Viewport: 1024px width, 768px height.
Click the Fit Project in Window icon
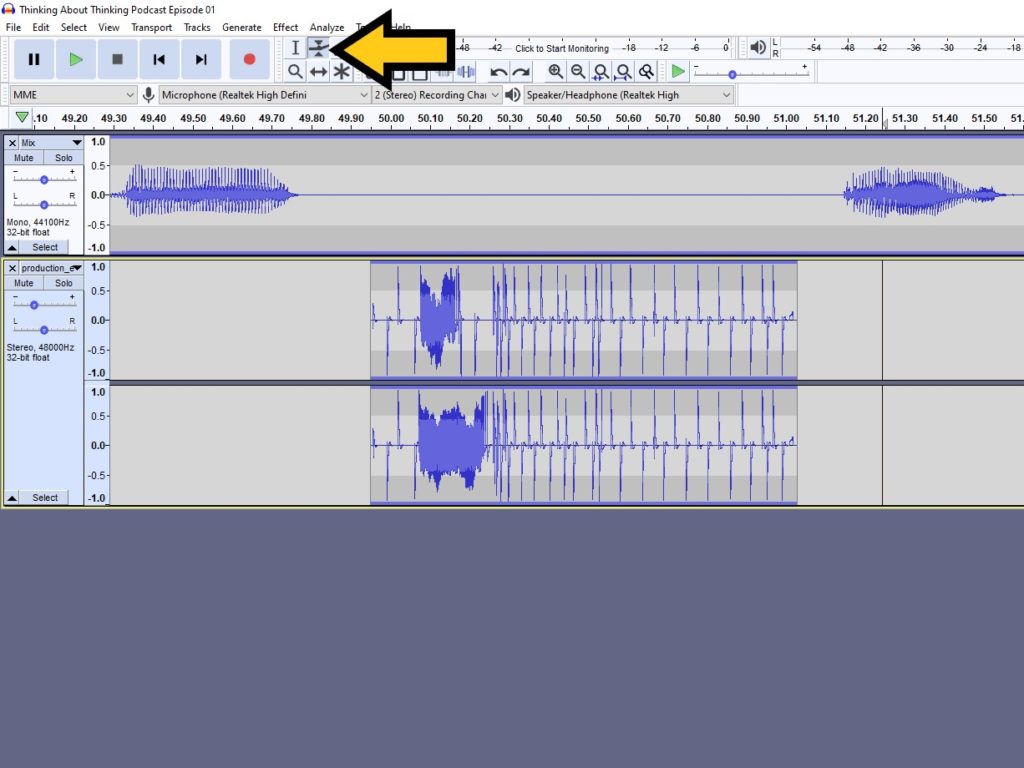(x=623, y=71)
